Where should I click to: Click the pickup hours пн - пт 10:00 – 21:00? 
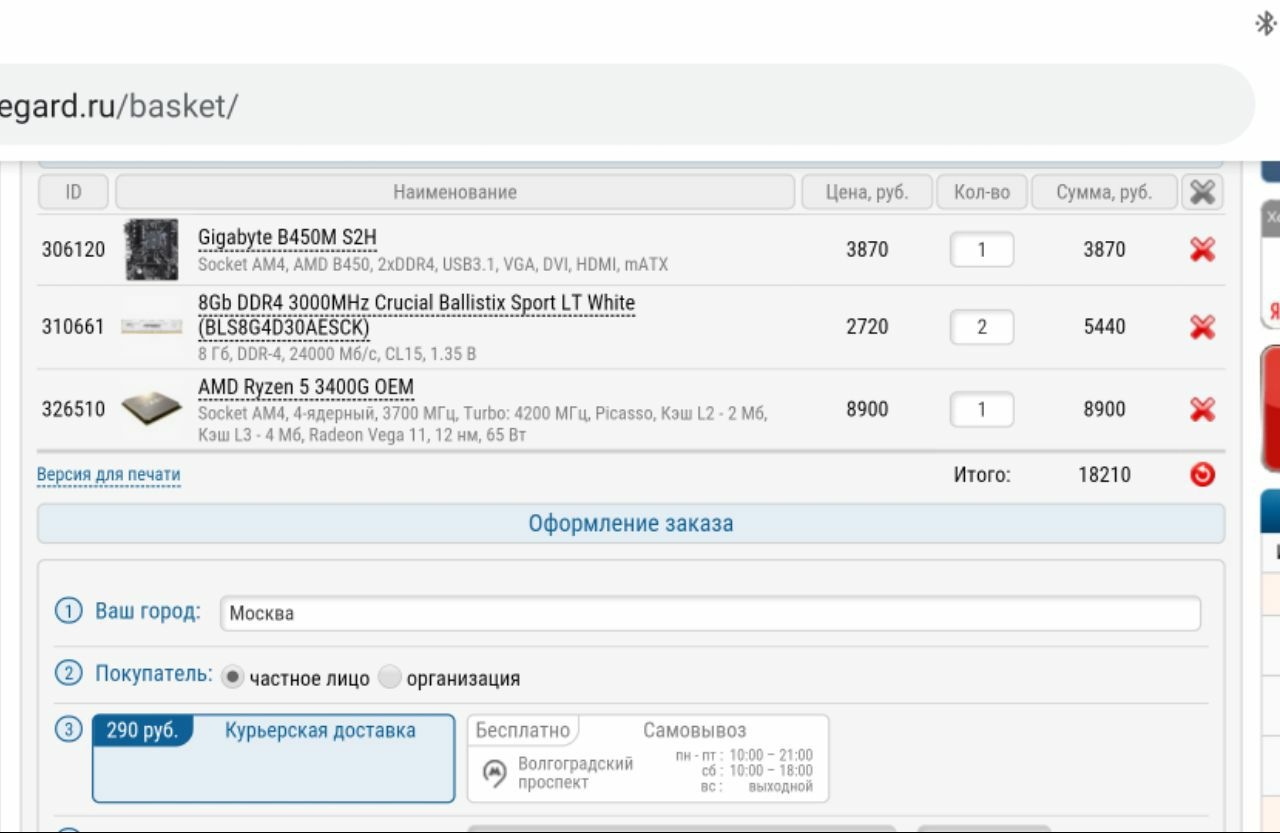click(x=744, y=755)
